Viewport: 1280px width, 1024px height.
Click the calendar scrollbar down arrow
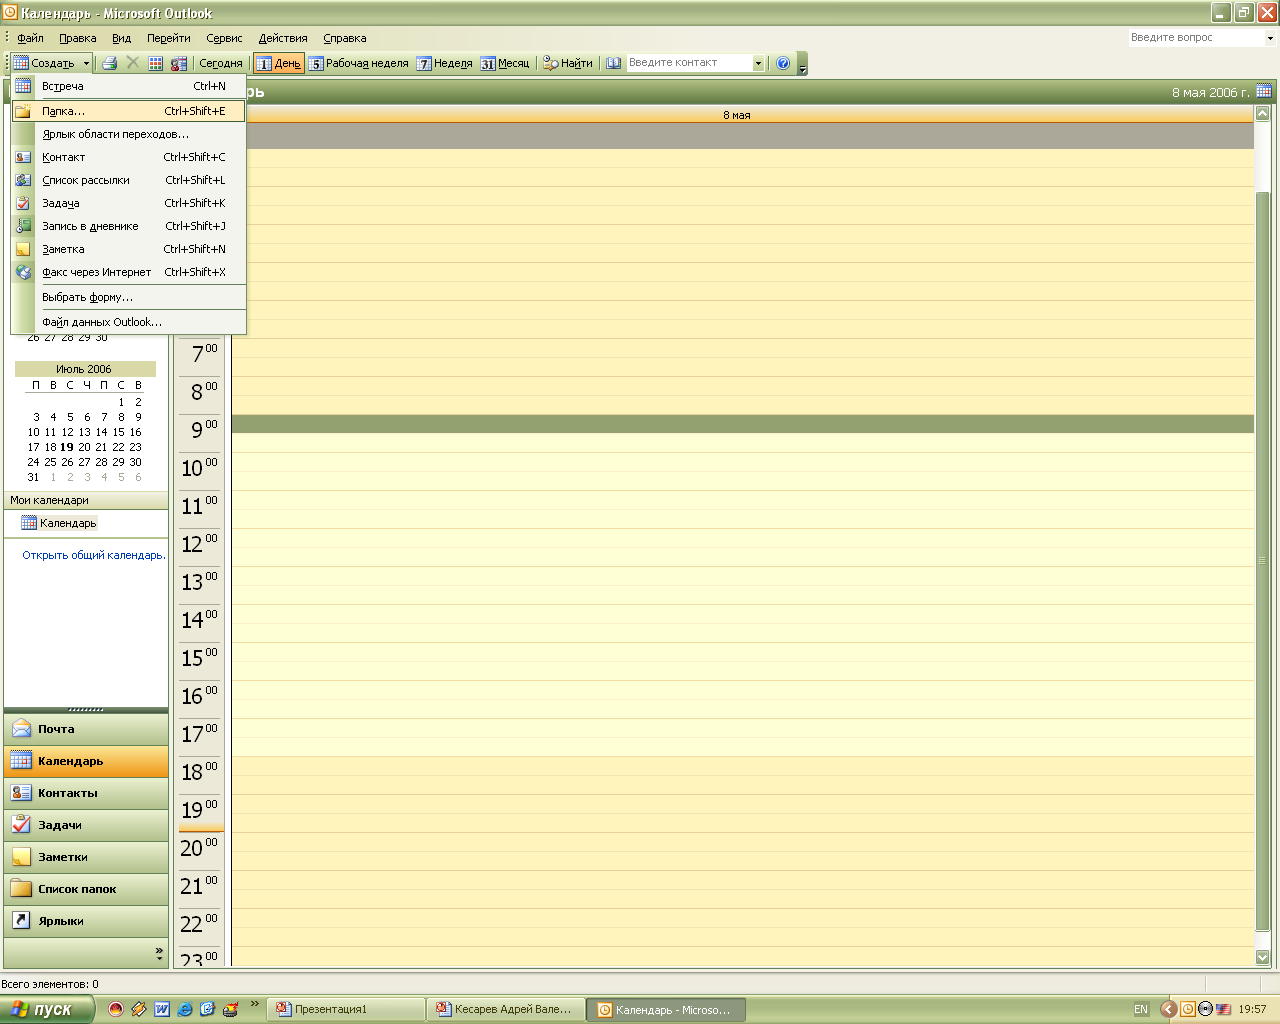click(x=1262, y=957)
